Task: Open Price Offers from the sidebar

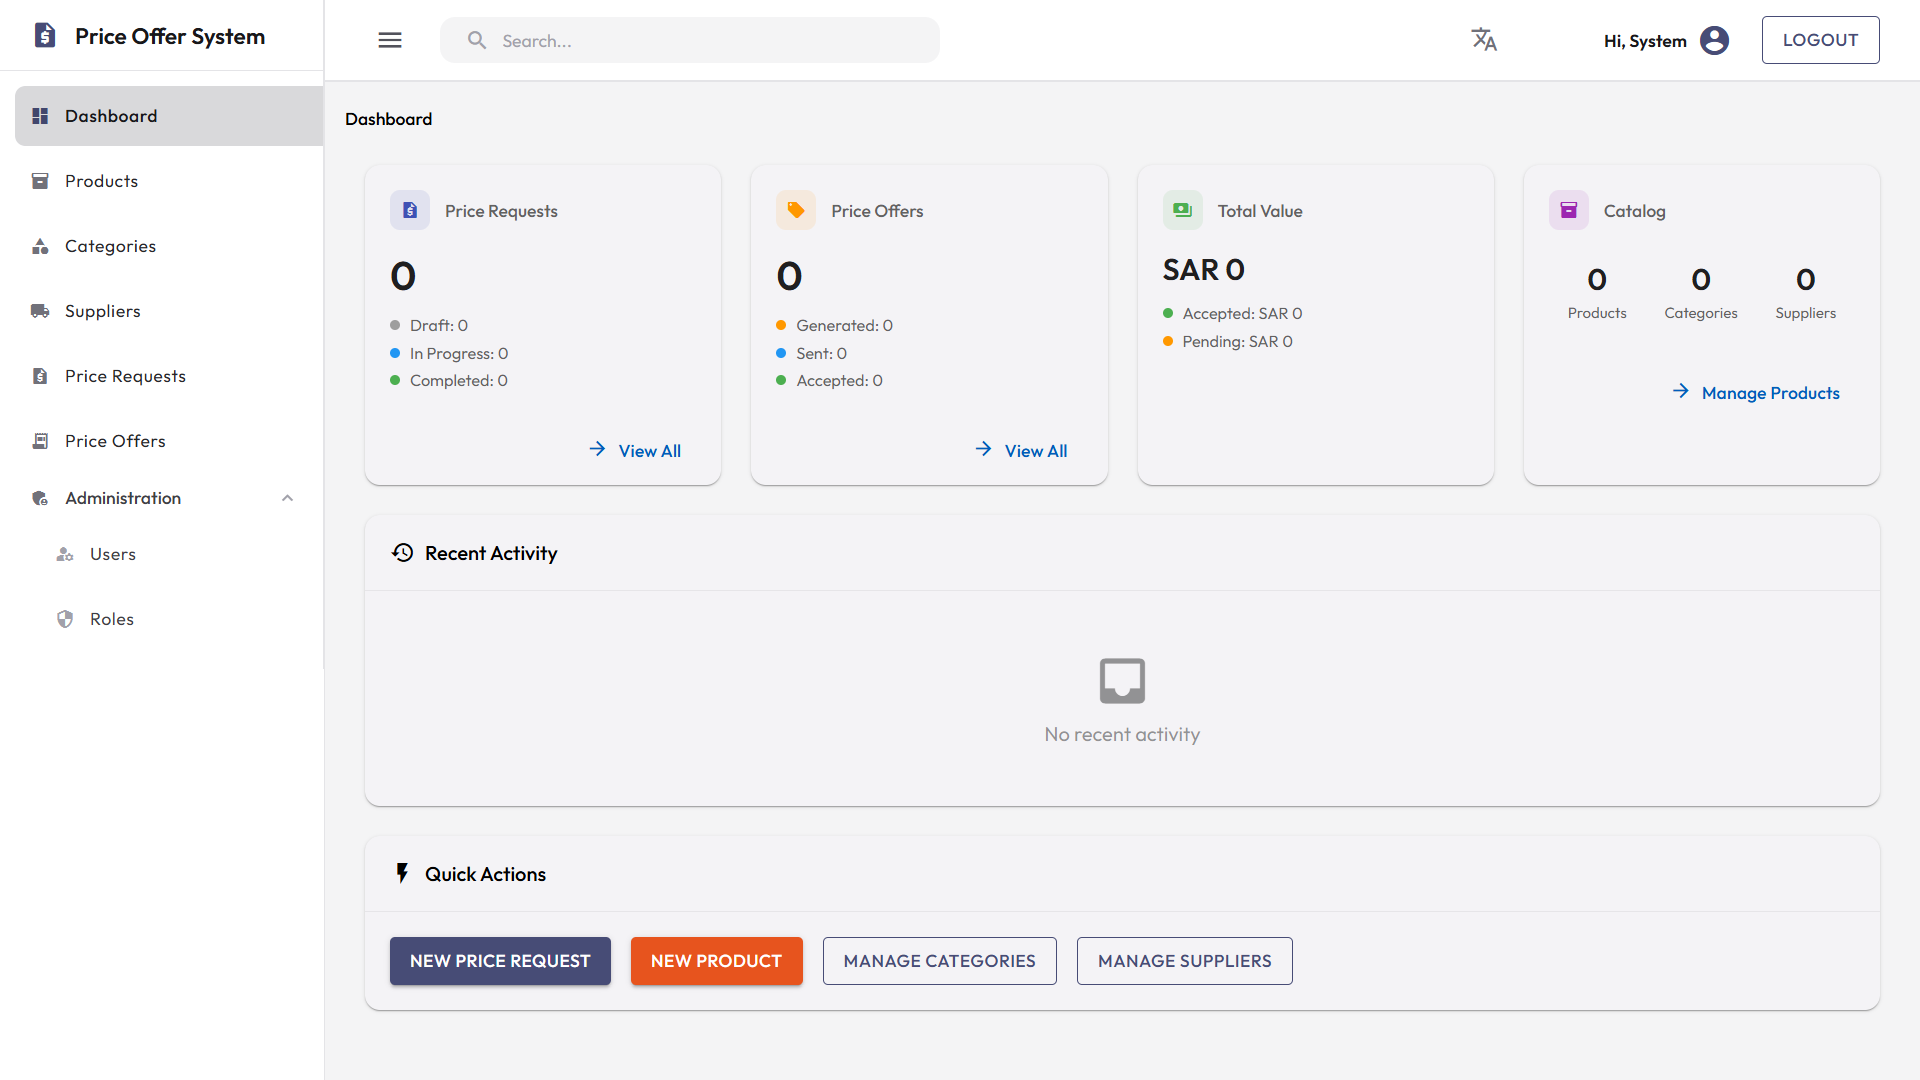Action: point(114,440)
